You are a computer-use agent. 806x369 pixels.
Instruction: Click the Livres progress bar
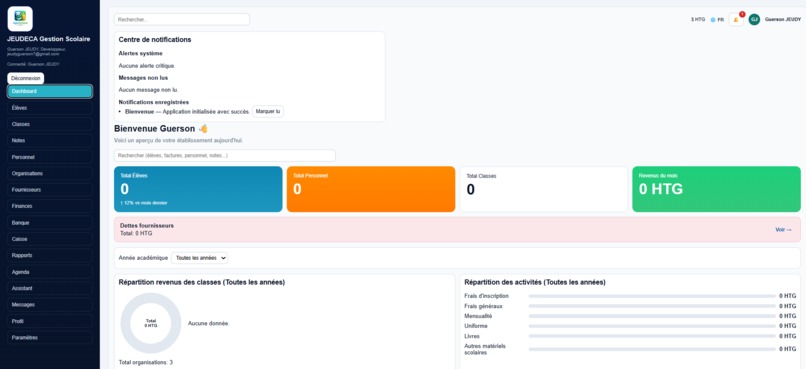point(652,336)
